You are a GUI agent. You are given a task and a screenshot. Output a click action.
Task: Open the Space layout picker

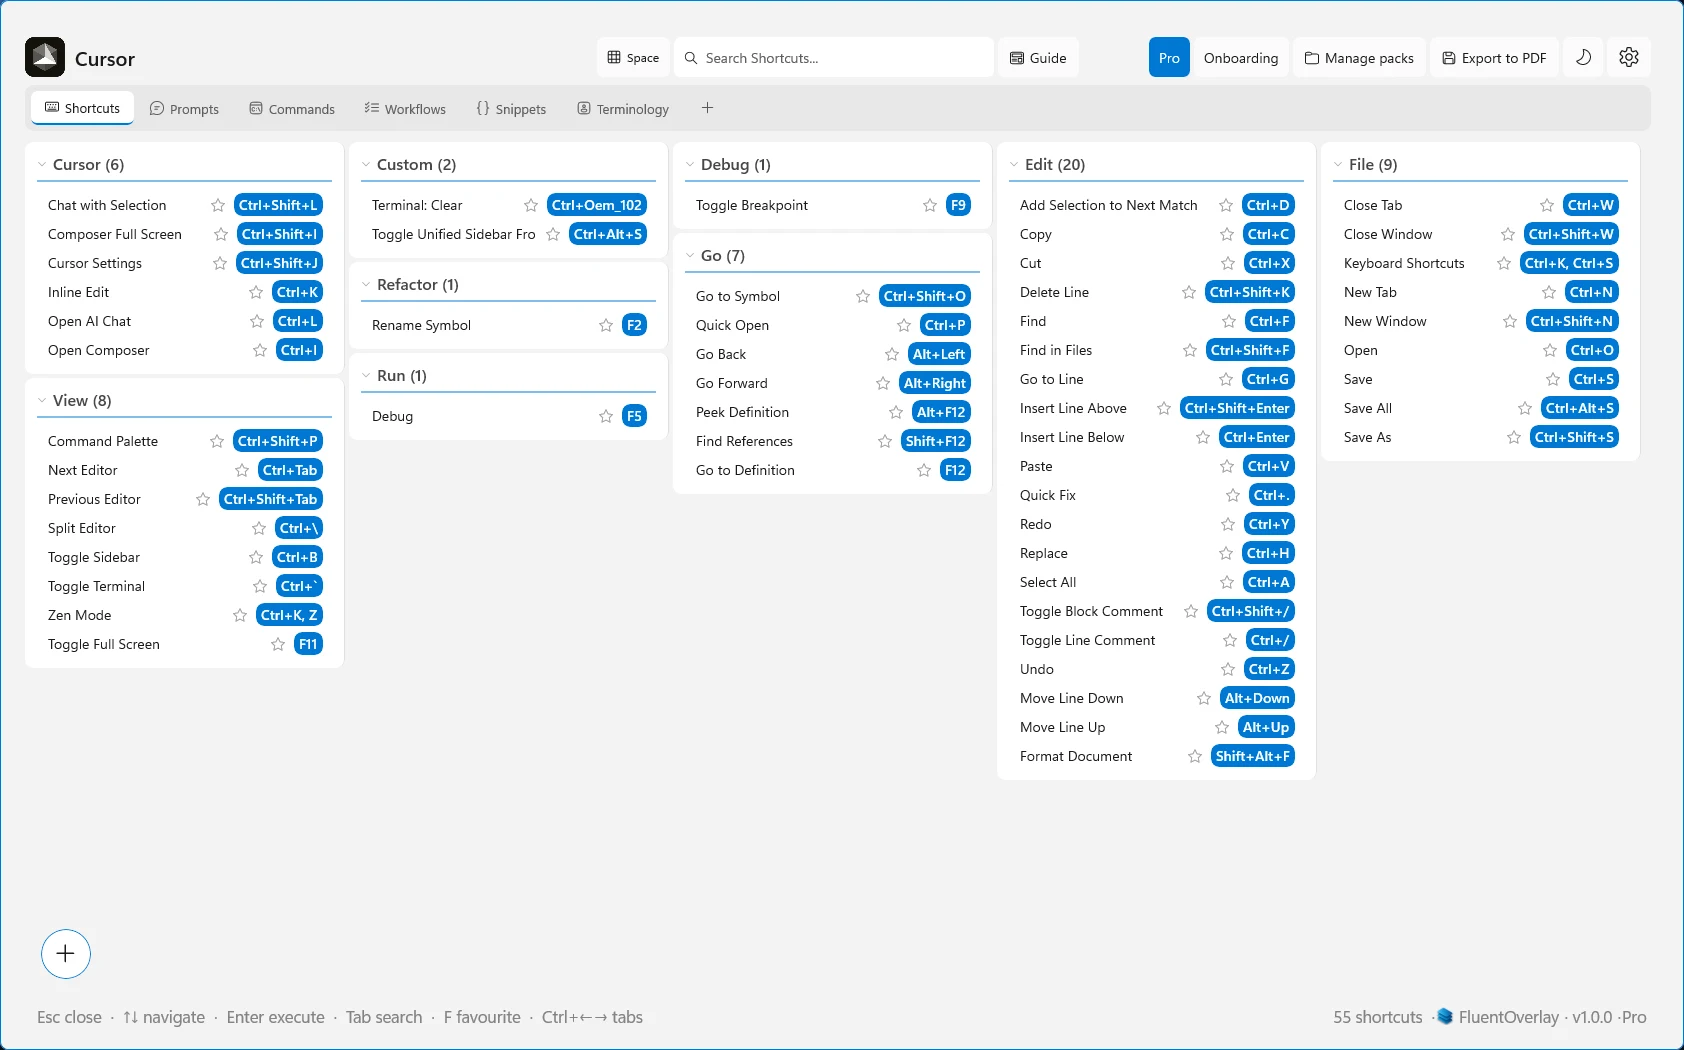[x=632, y=57]
